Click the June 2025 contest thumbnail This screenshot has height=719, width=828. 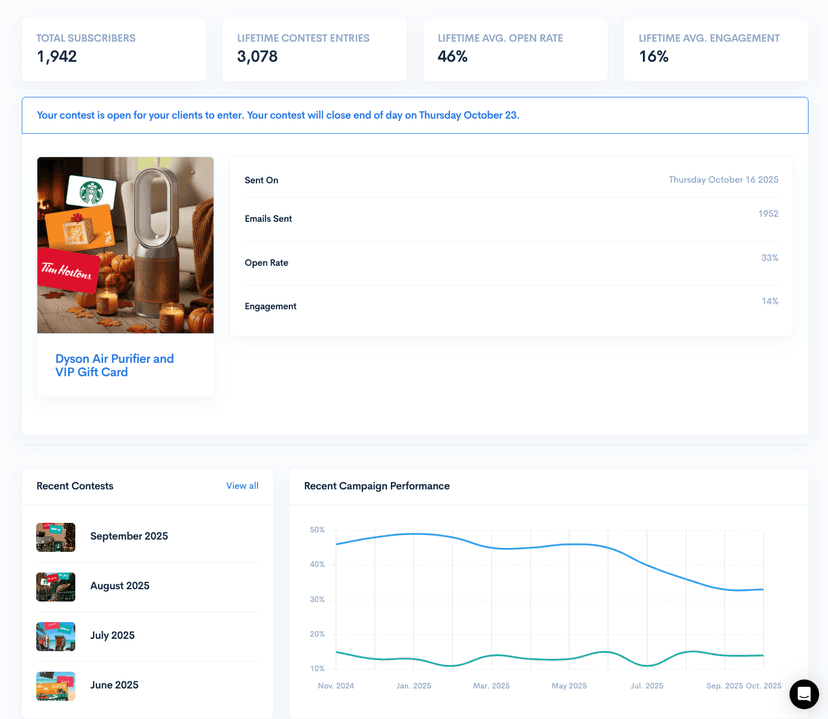[55, 685]
